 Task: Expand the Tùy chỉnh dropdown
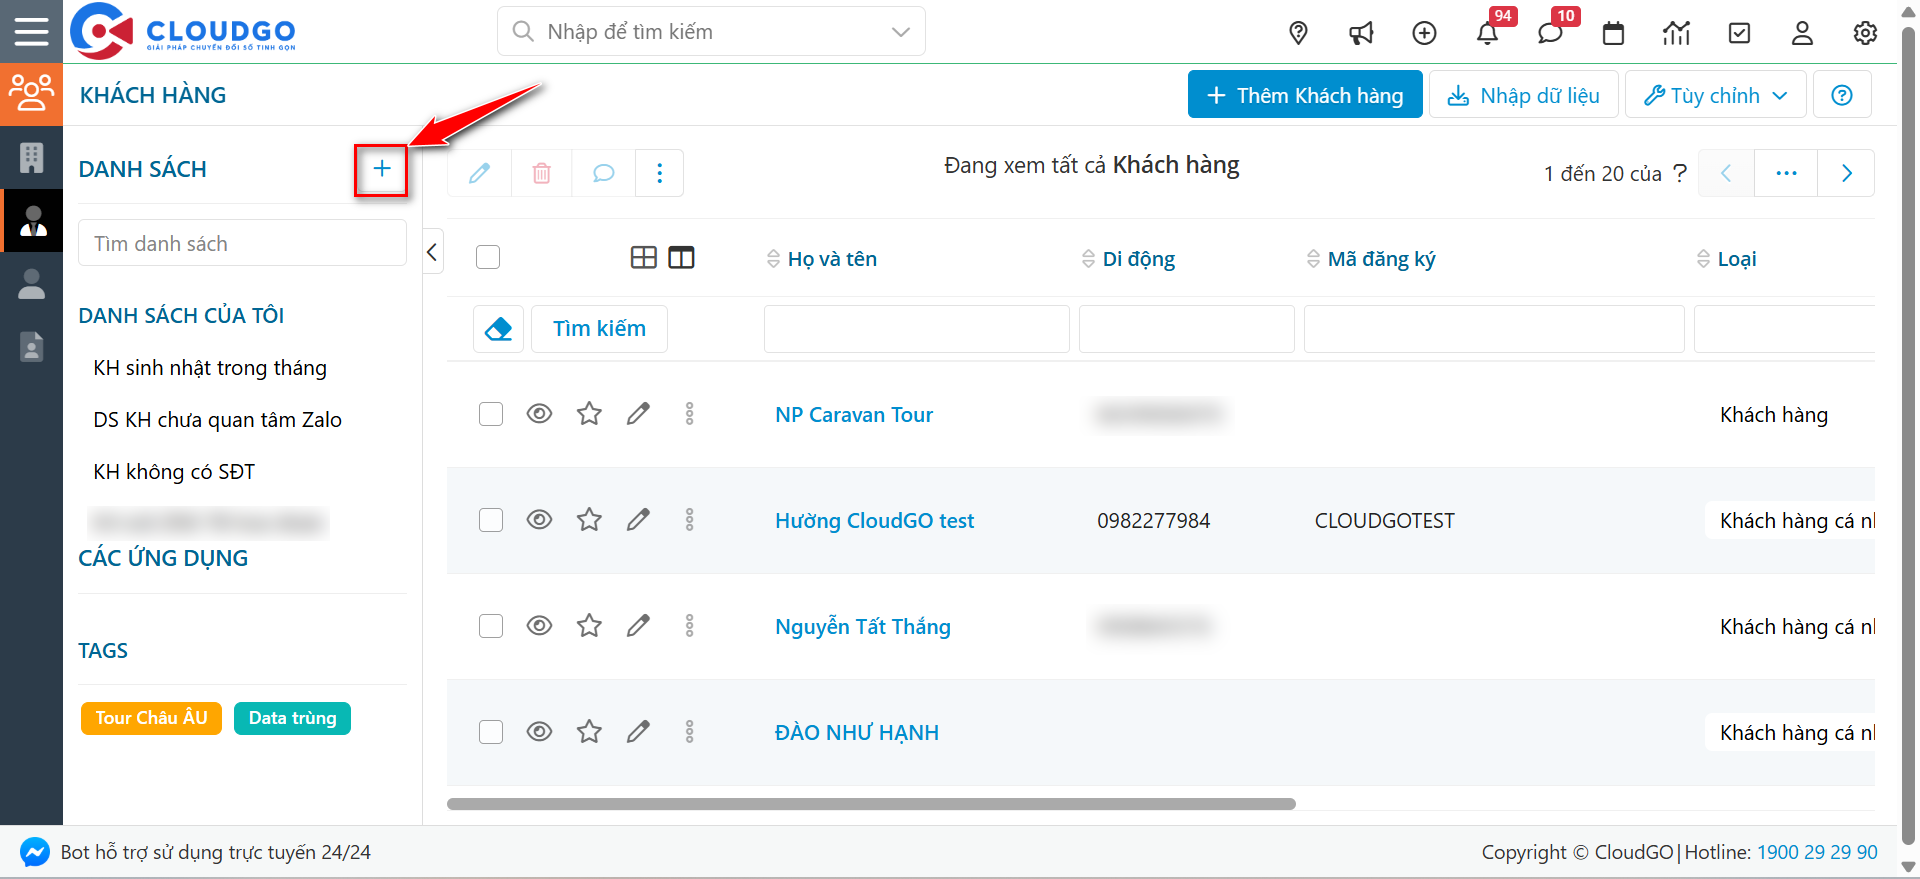tap(1715, 95)
